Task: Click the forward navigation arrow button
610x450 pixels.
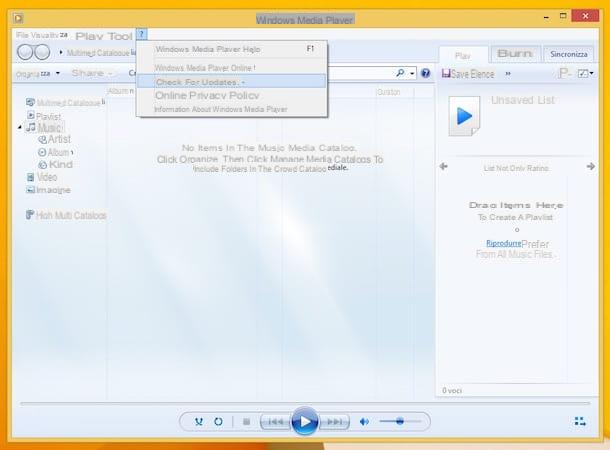Action: [x=42, y=52]
